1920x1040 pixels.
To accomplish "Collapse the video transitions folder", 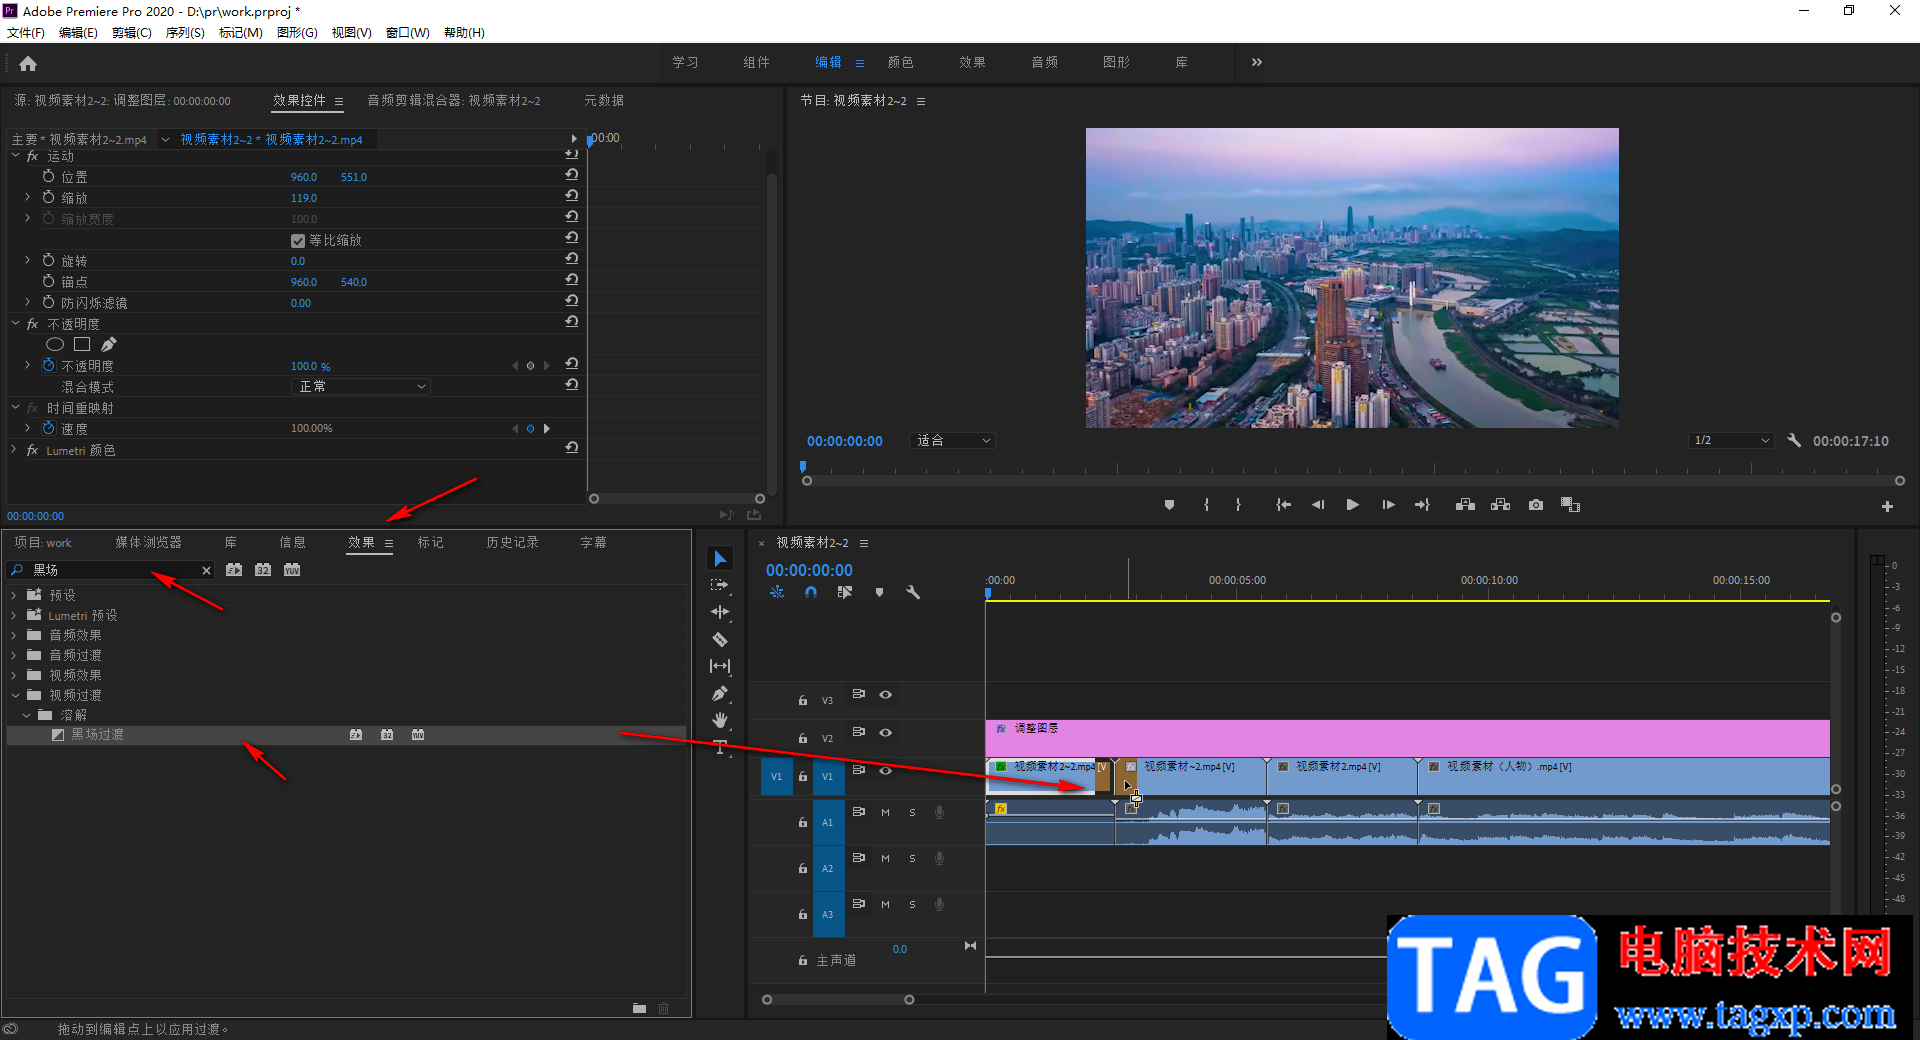I will coord(14,695).
